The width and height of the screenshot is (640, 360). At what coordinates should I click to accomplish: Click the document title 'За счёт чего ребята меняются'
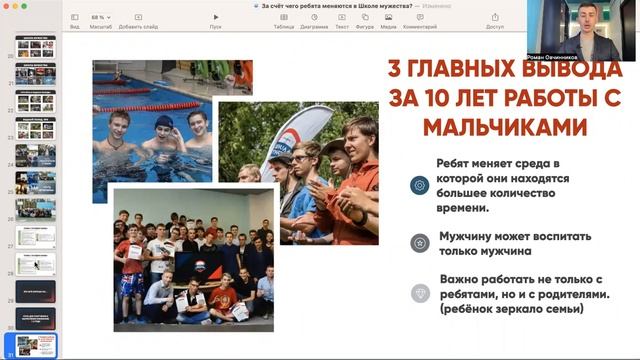337,6
